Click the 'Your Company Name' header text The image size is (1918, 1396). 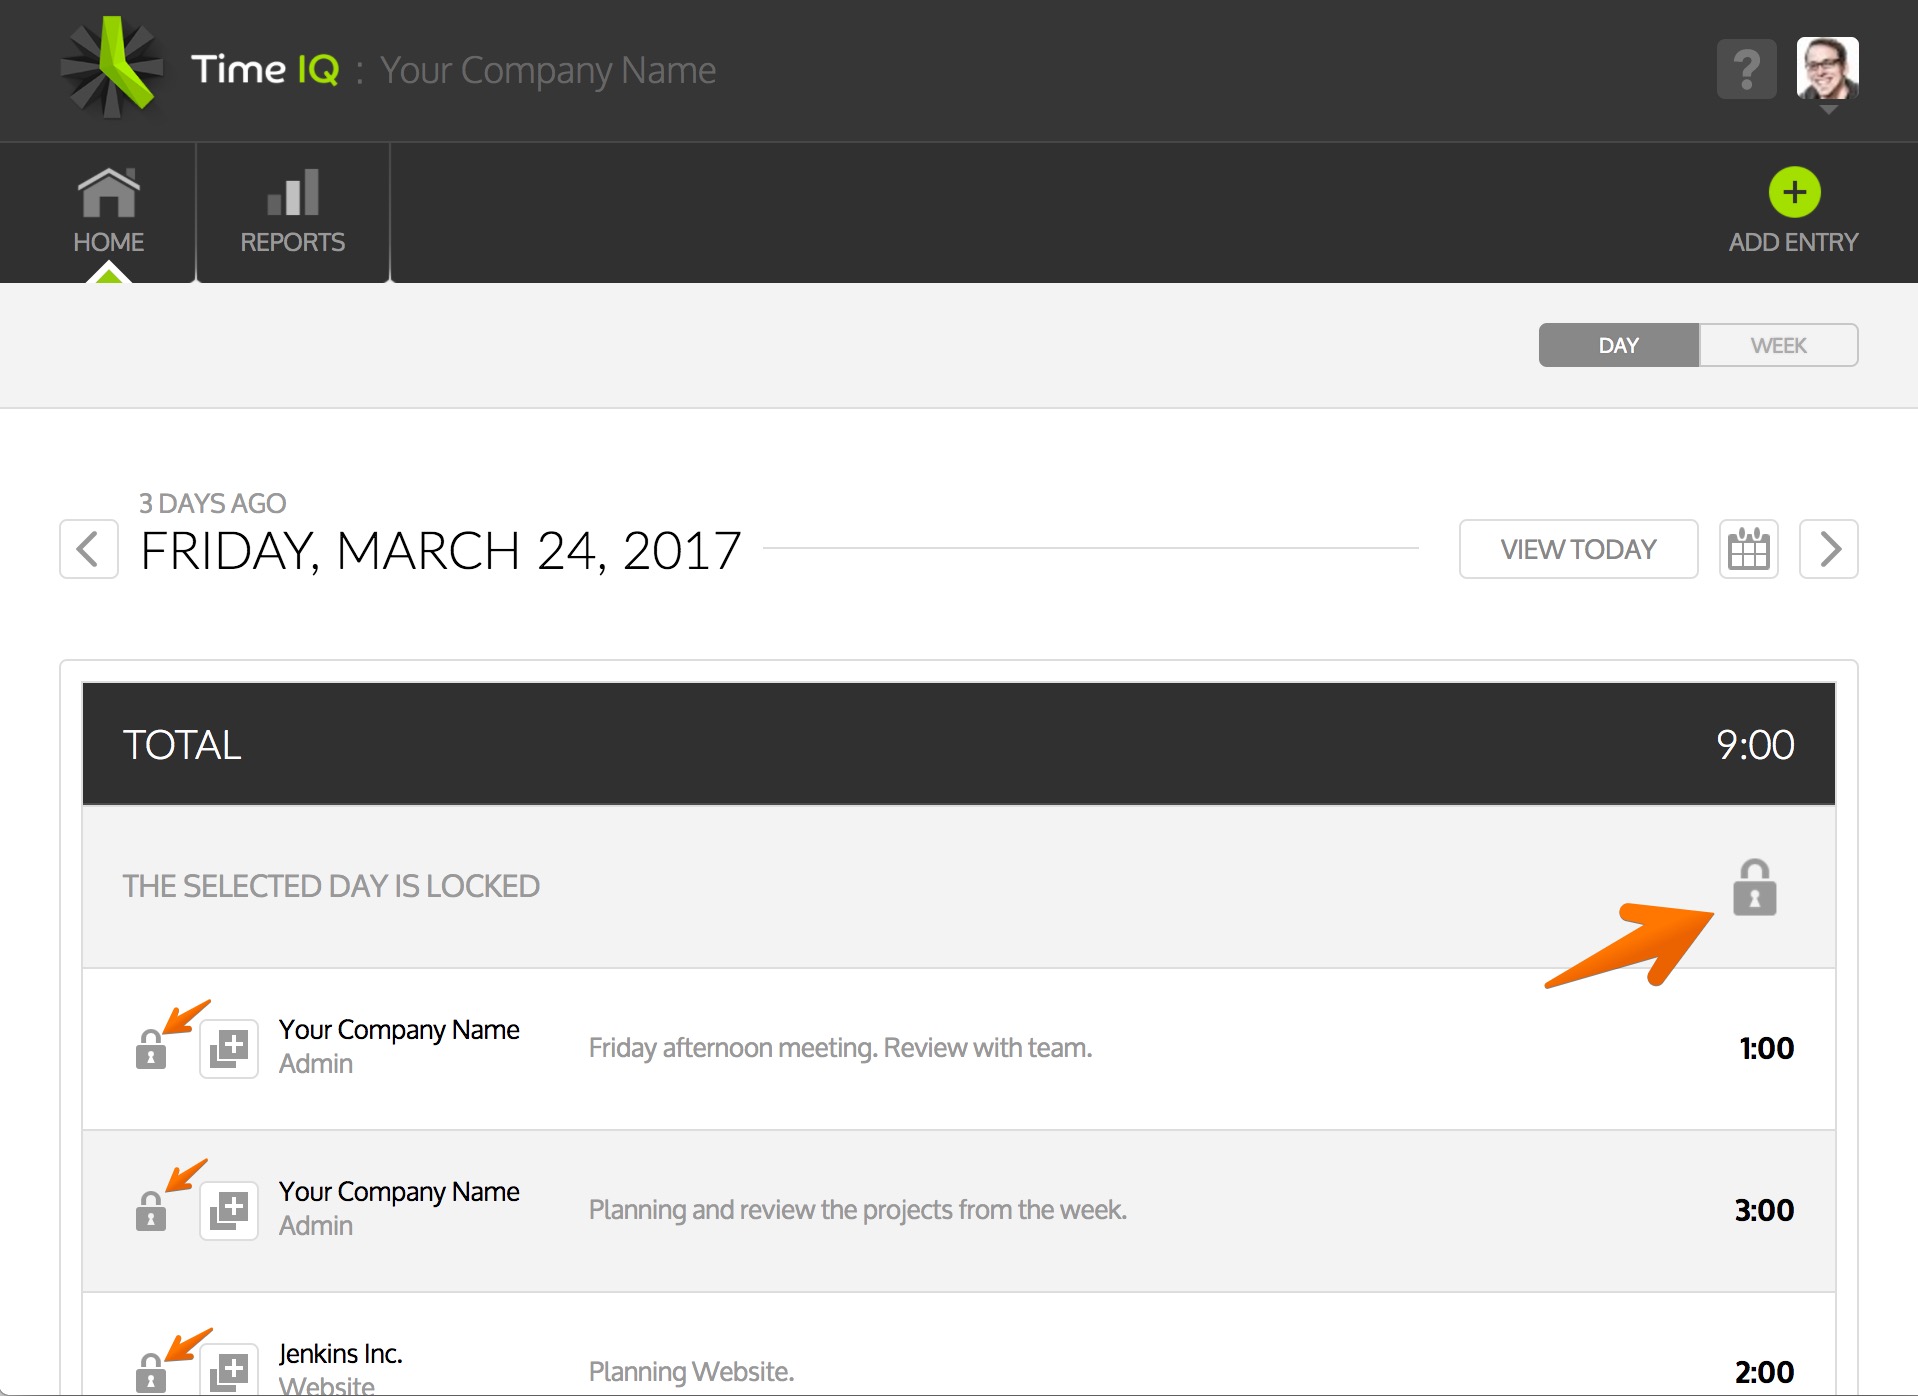[548, 71]
